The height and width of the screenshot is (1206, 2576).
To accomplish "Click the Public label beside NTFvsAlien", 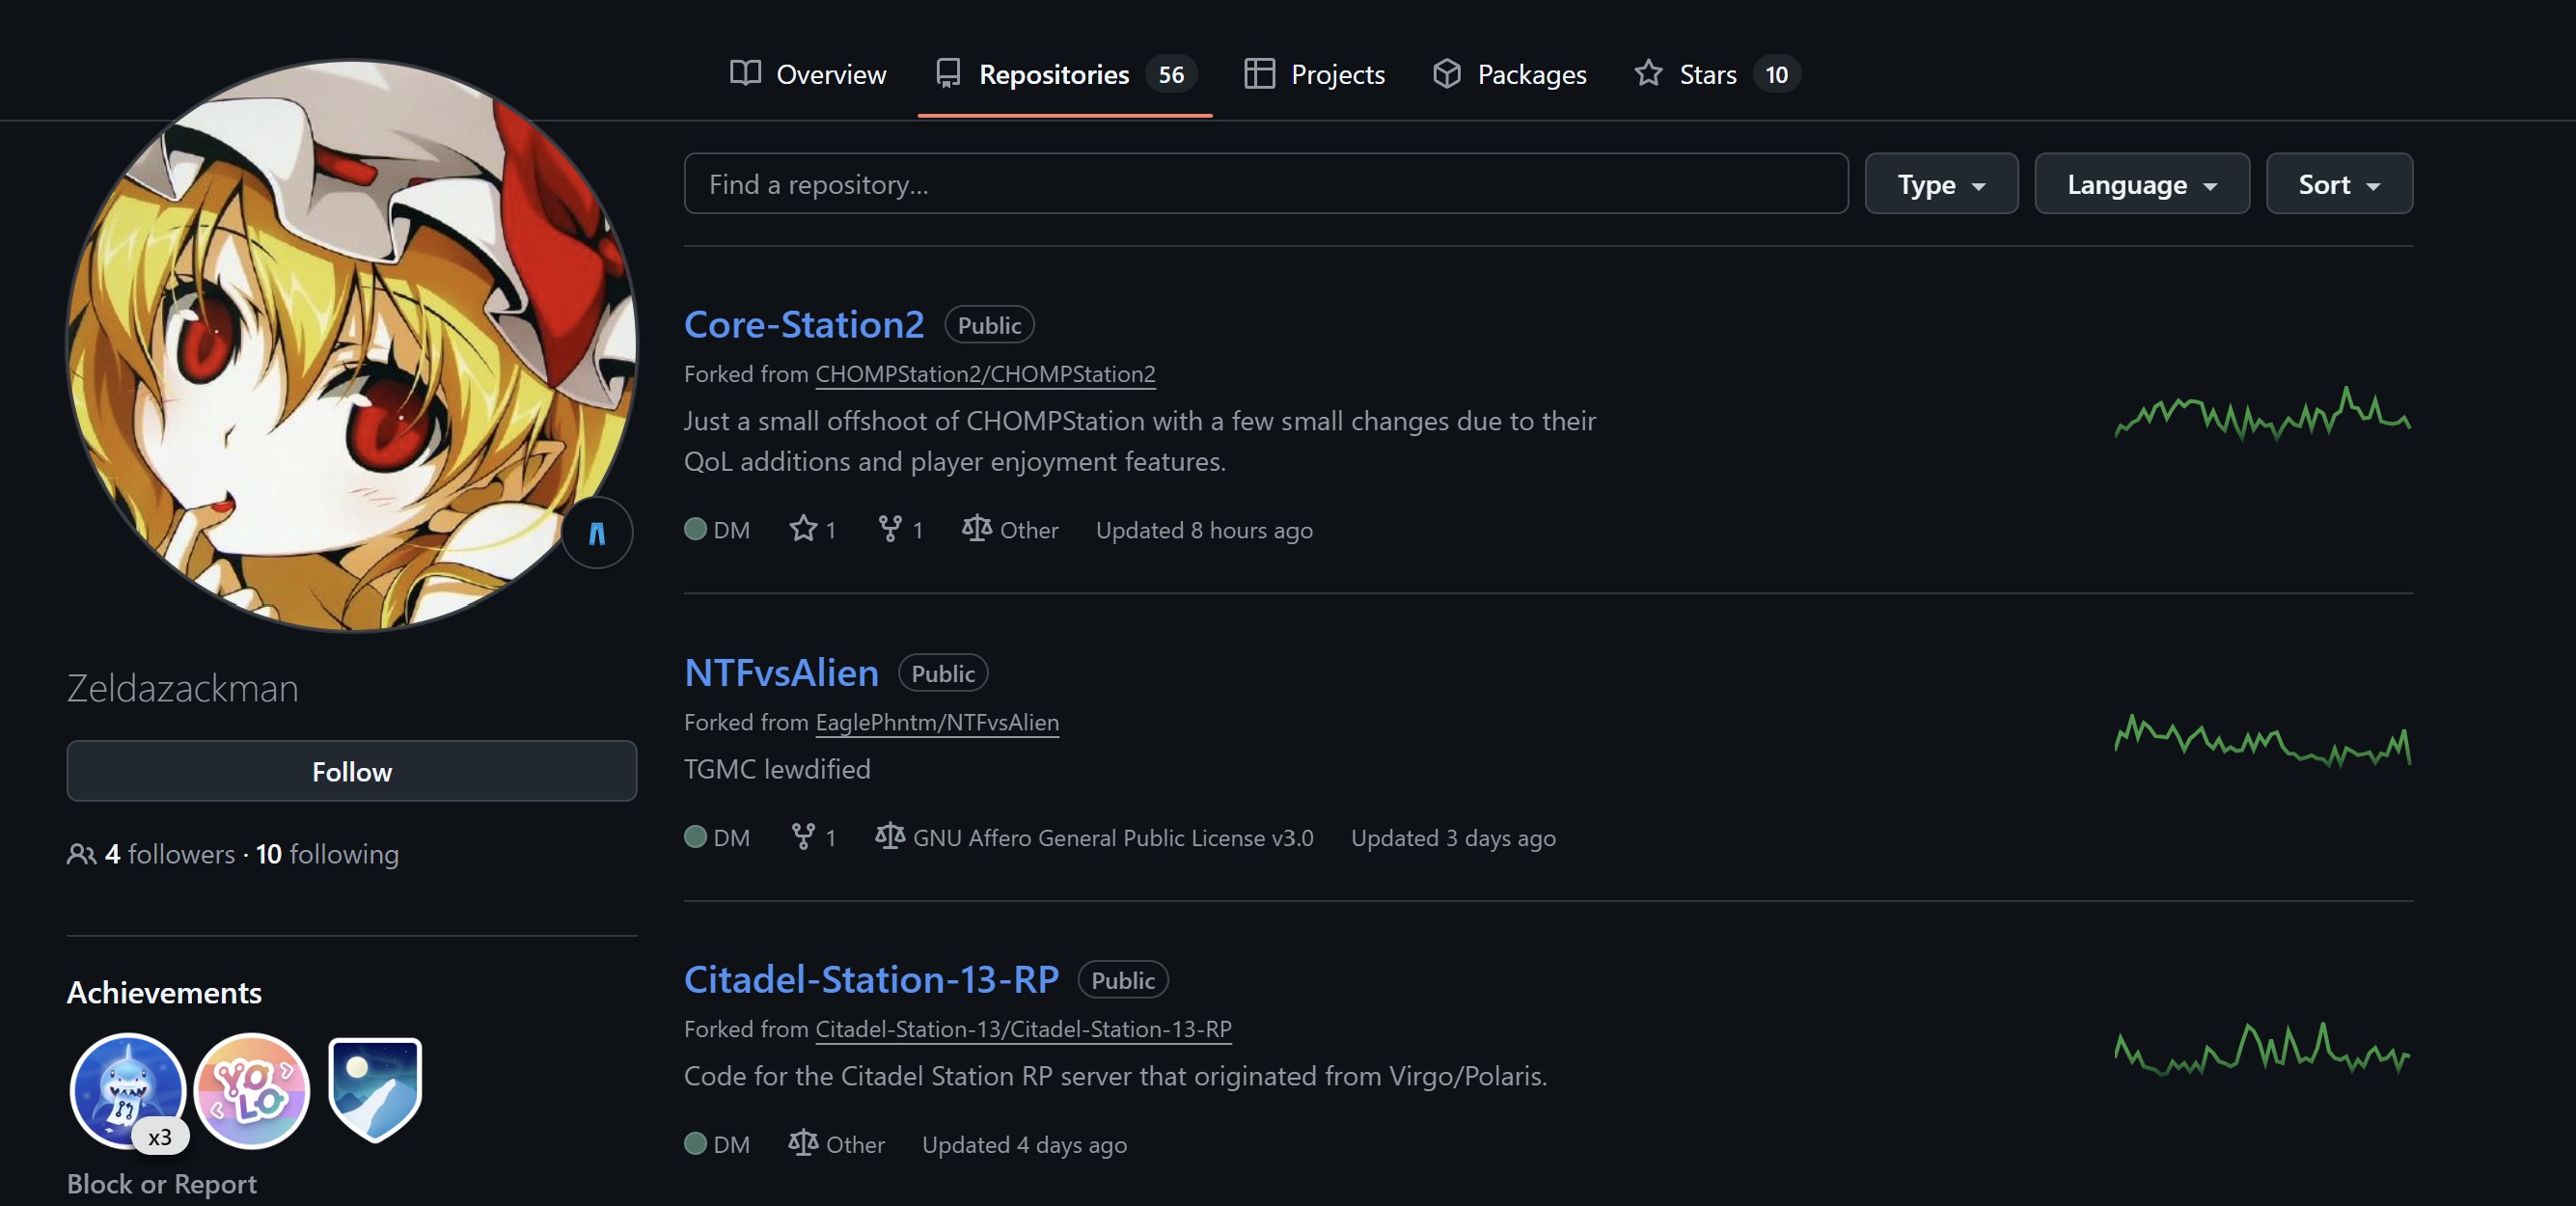I will pyautogui.click(x=943, y=673).
